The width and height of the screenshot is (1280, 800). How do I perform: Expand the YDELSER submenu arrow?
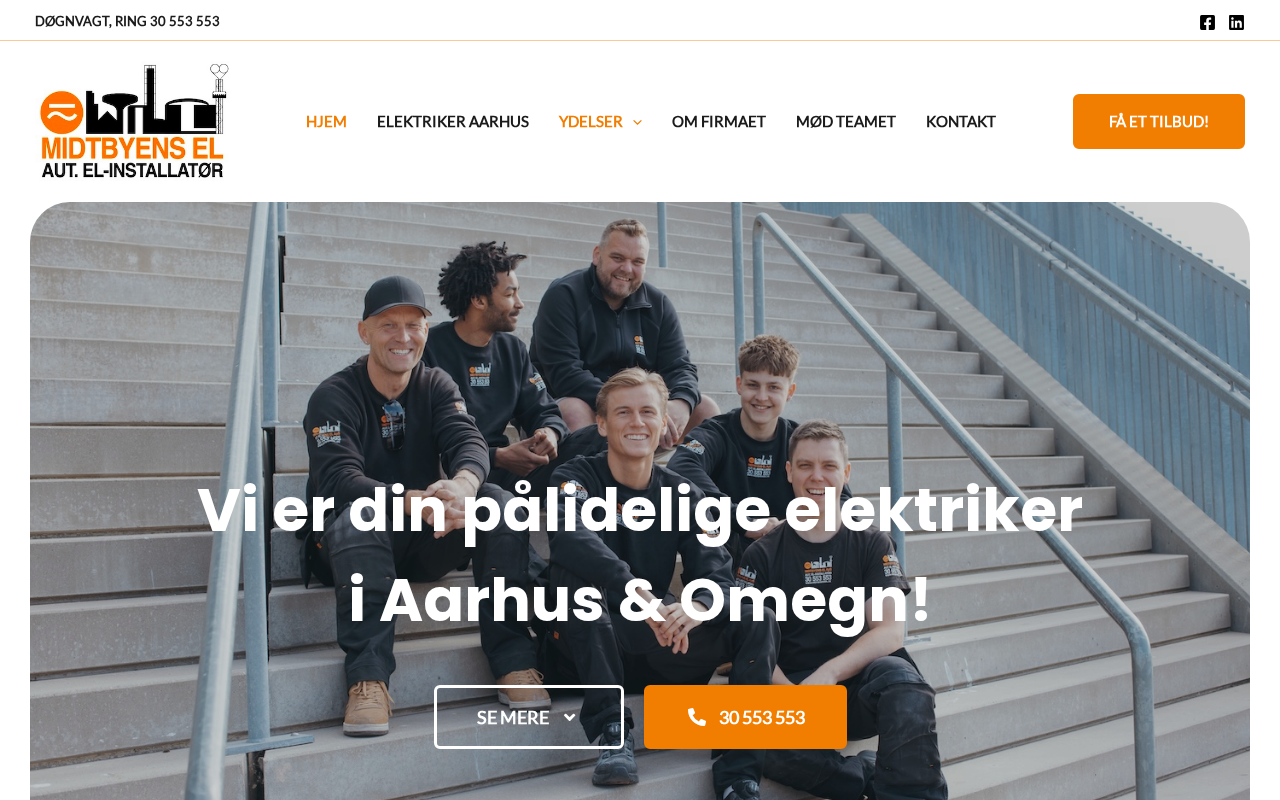click(637, 122)
